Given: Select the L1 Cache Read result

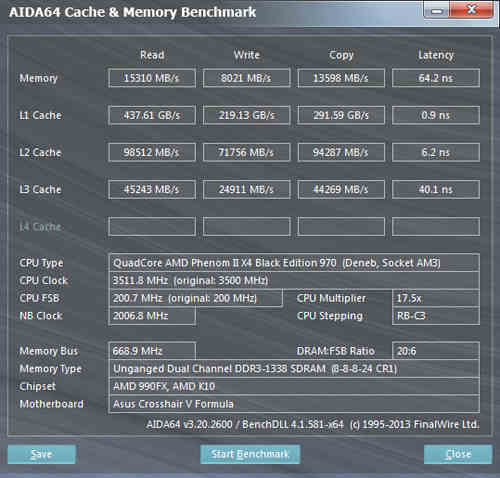Looking at the screenshot, I should [152, 115].
